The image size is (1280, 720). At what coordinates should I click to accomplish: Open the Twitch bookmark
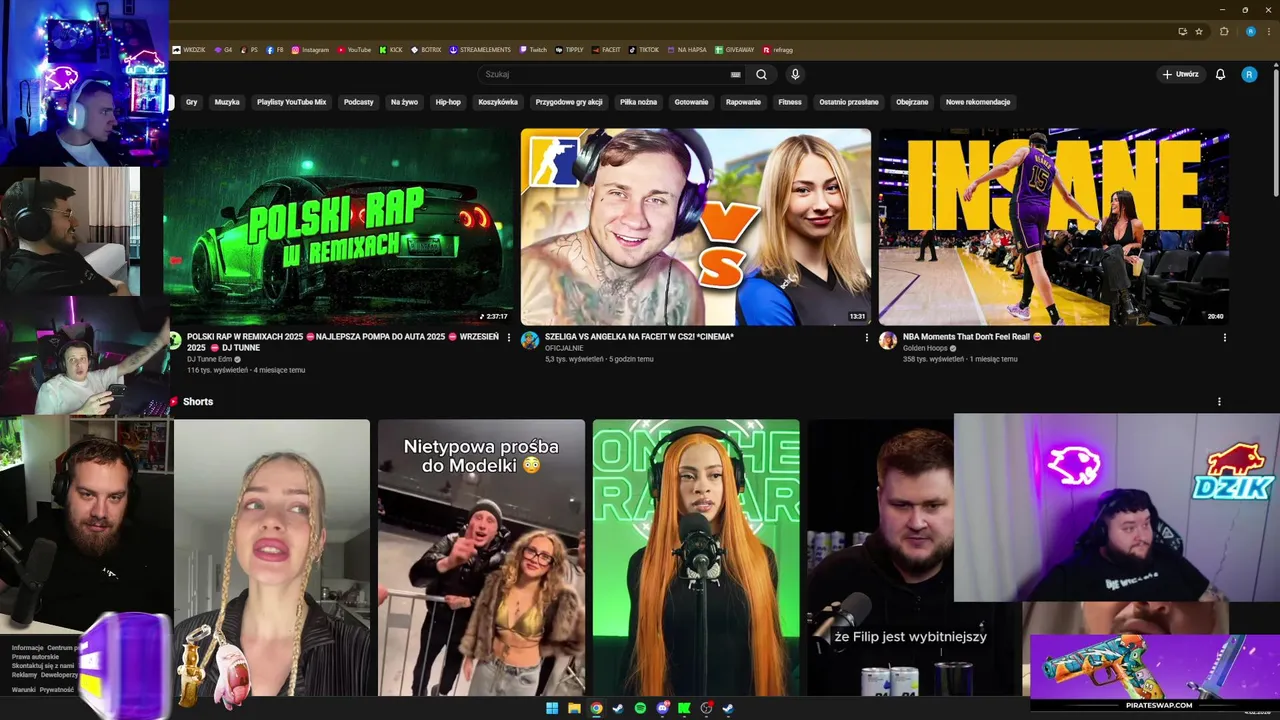point(533,49)
